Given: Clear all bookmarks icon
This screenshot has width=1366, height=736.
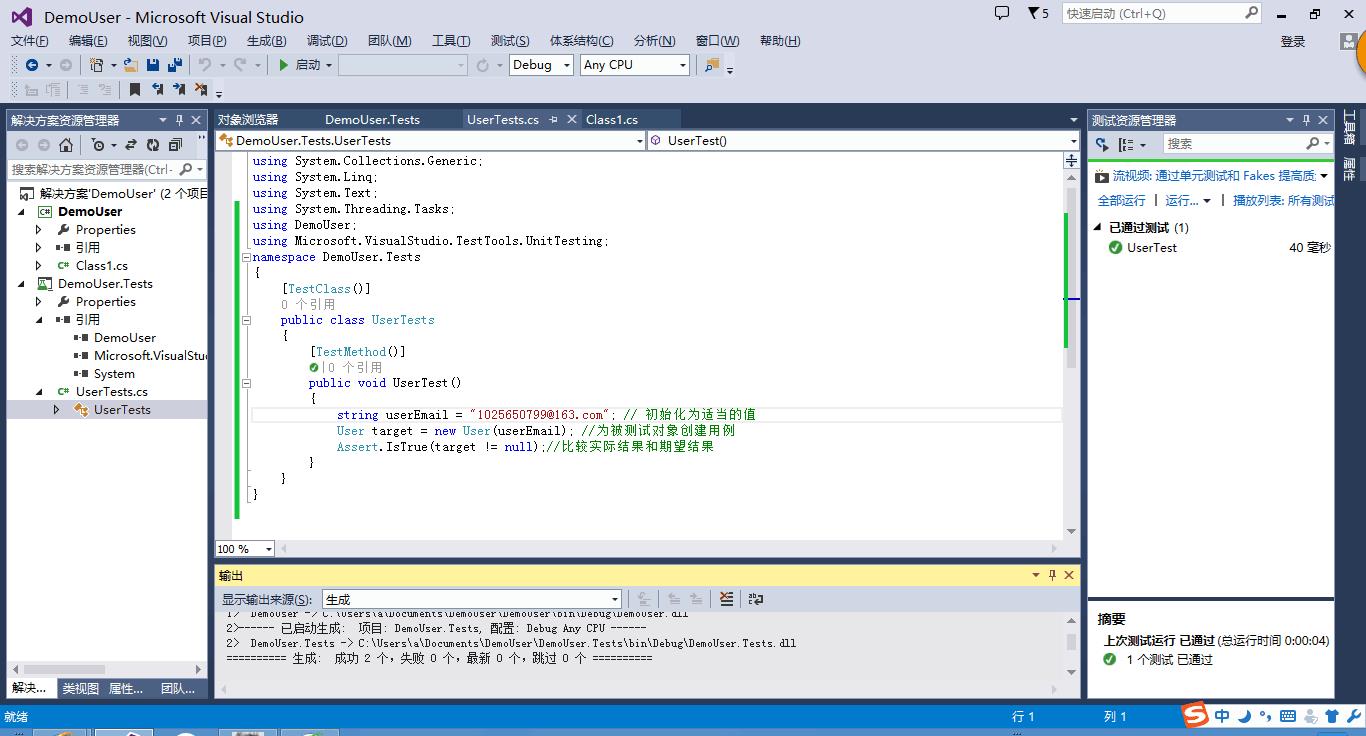Looking at the screenshot, I should pyautogui.click(x=201, y=89).
